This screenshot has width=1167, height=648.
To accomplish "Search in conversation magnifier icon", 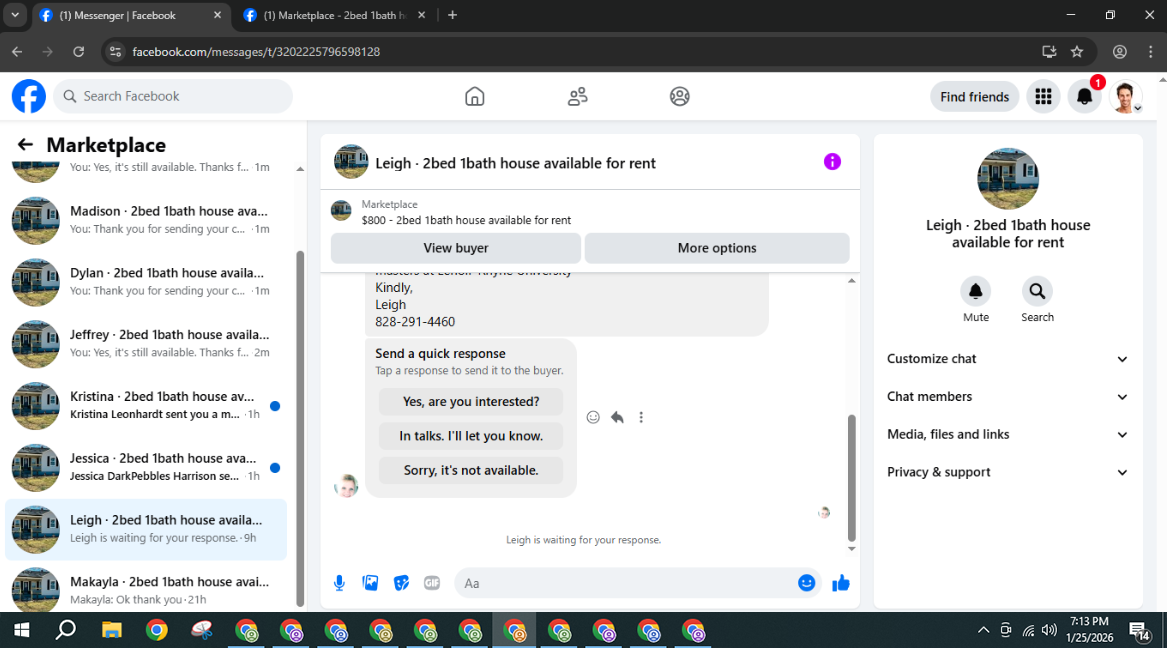I will click(x=1037, y=291).
